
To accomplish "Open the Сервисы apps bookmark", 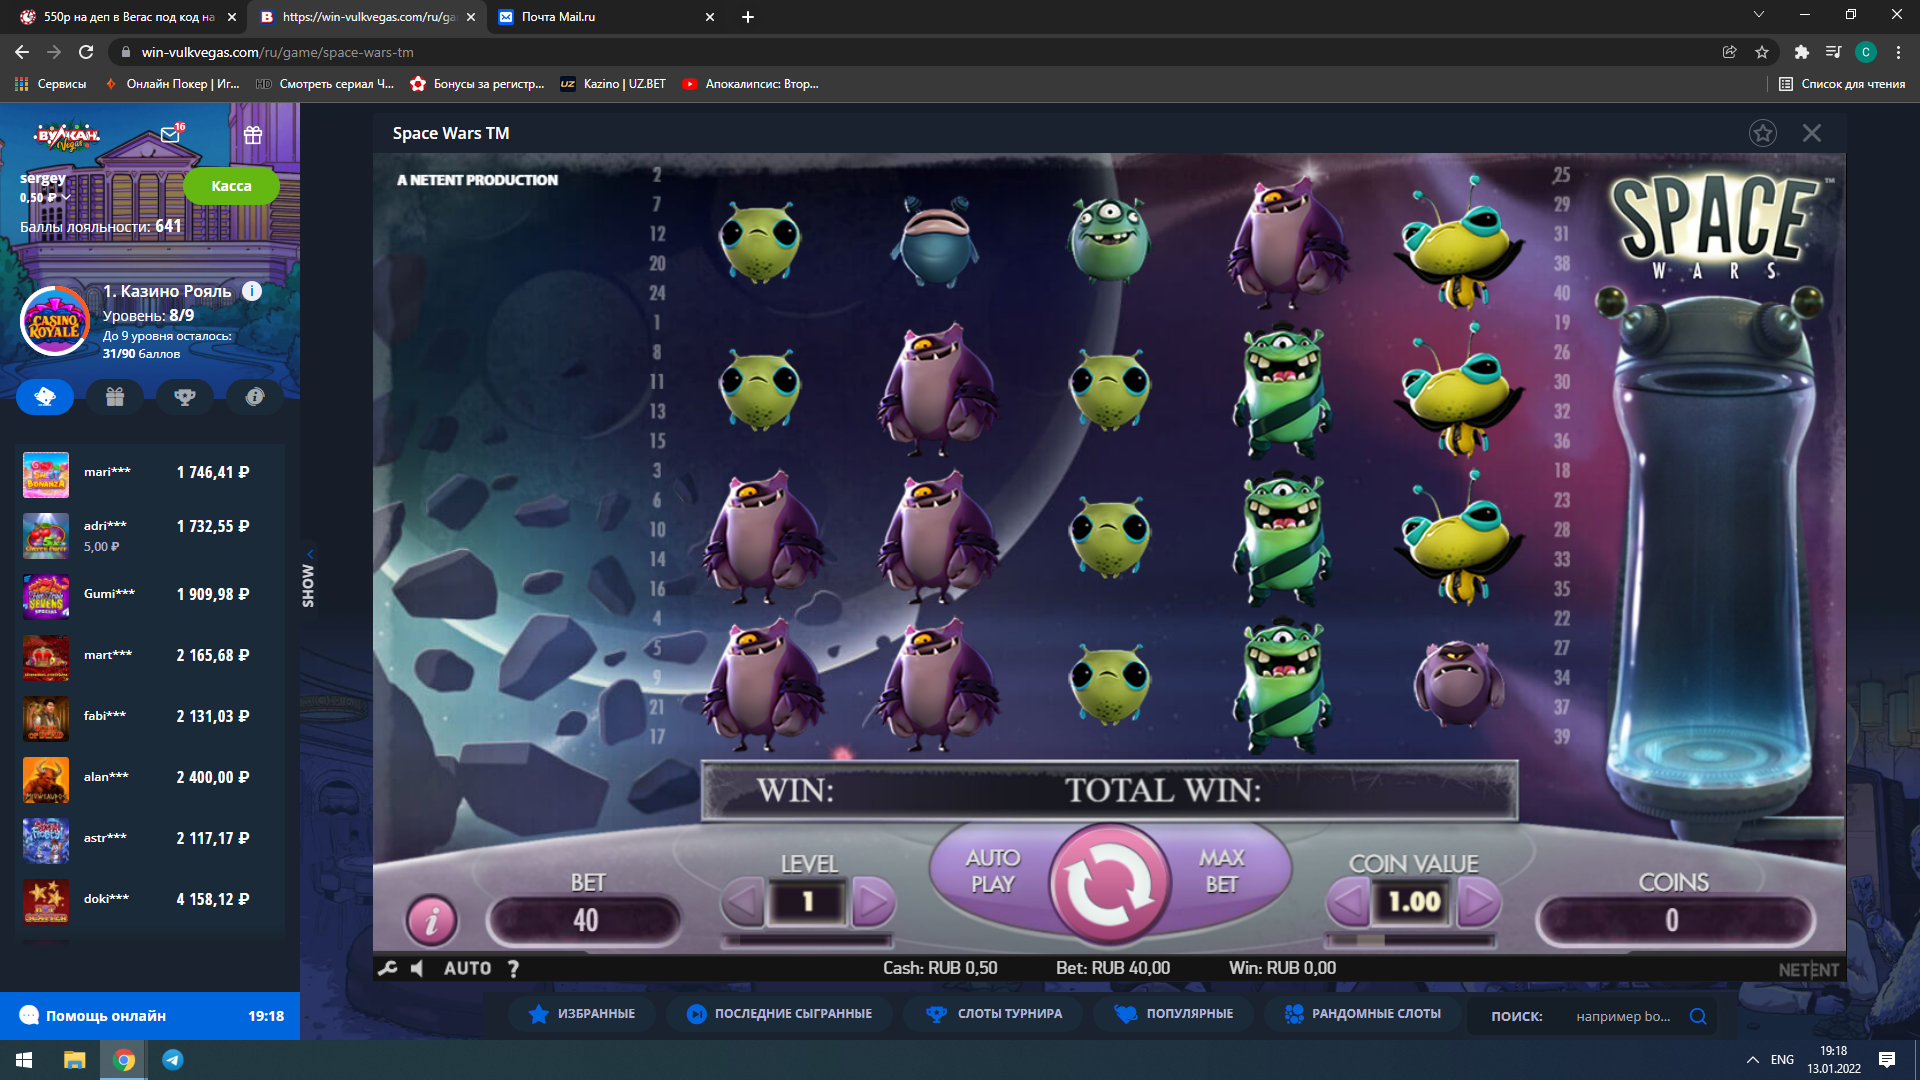I will [x=50, y=84].
